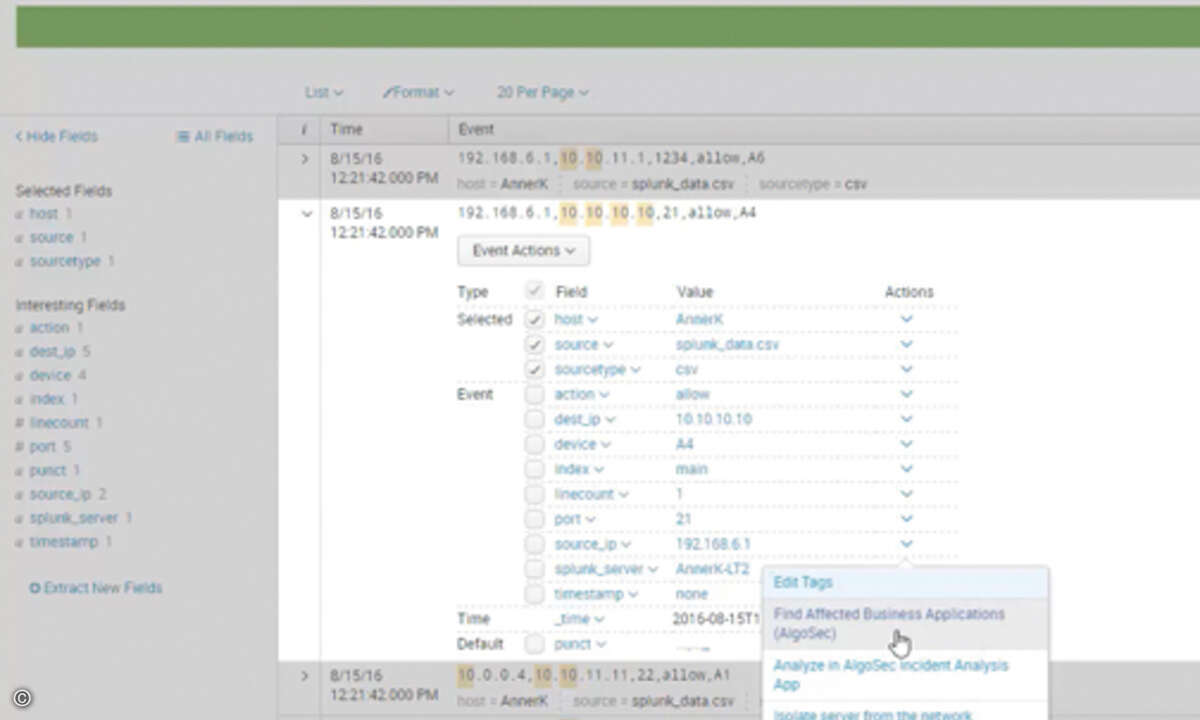Open the 20 Per Page dropdown
The width and height of the screenshot is (1200, 720).
(542, 92)
